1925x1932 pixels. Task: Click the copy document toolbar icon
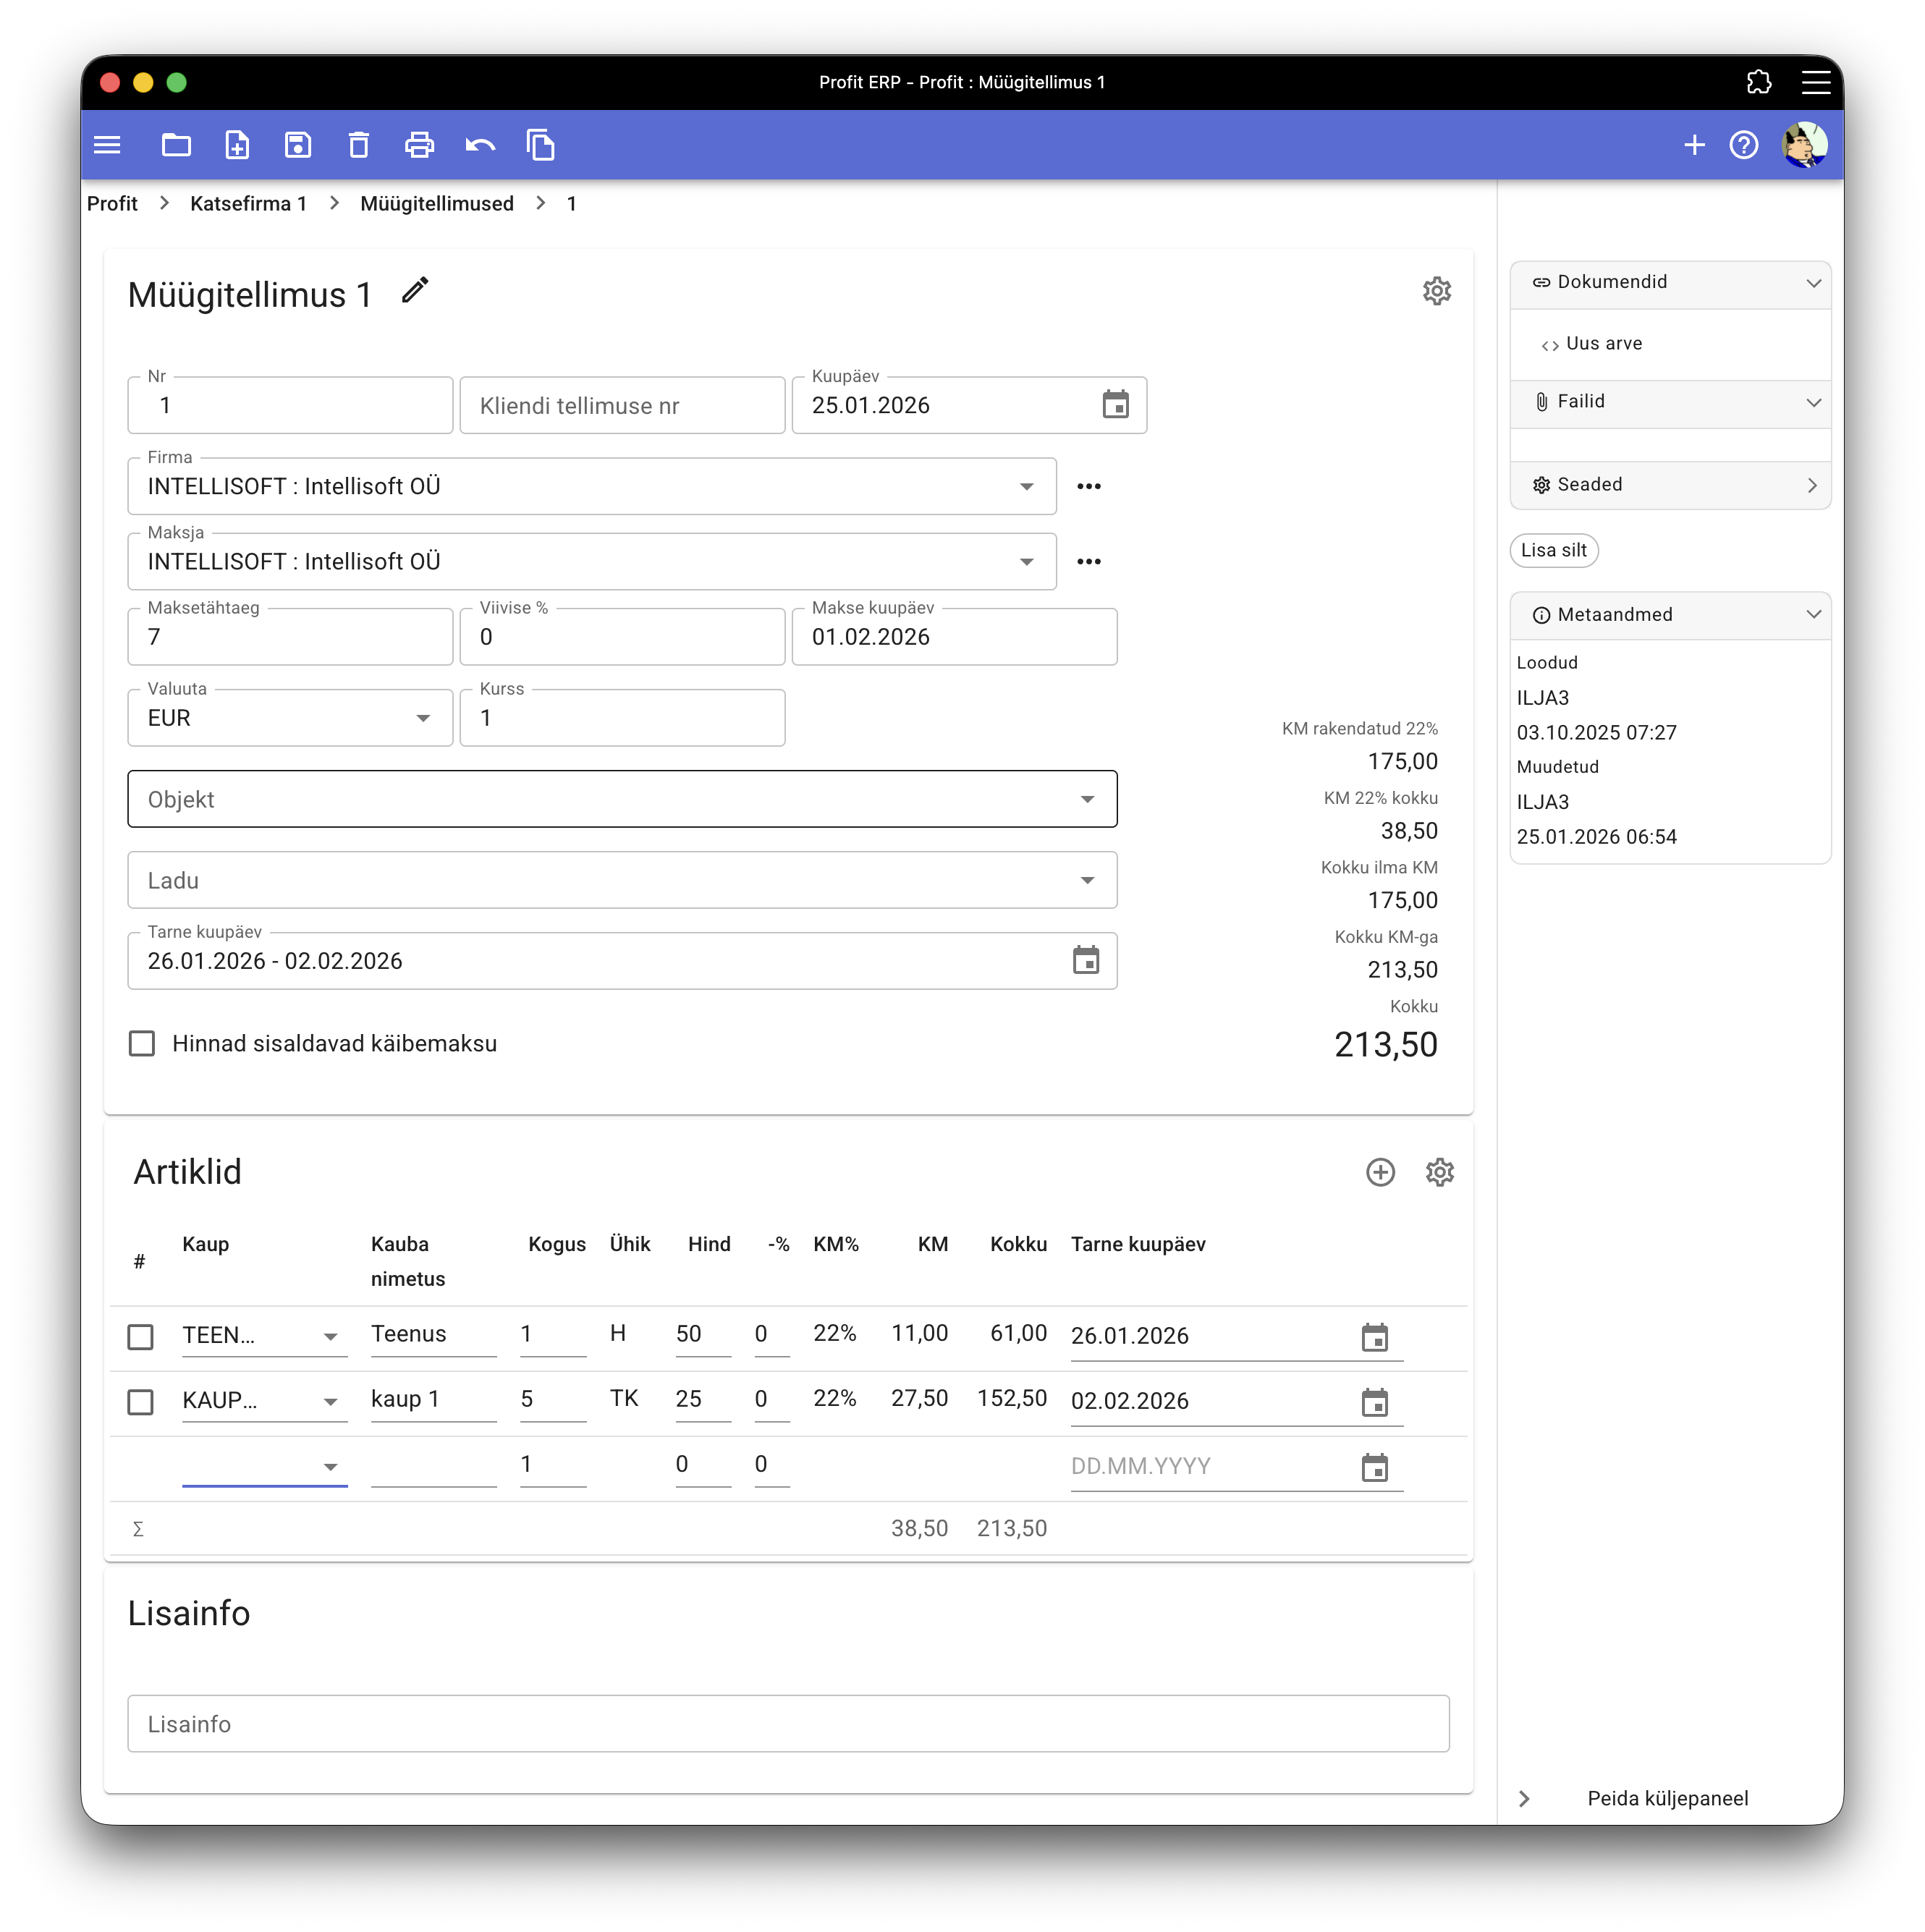(x=541, y=145)
